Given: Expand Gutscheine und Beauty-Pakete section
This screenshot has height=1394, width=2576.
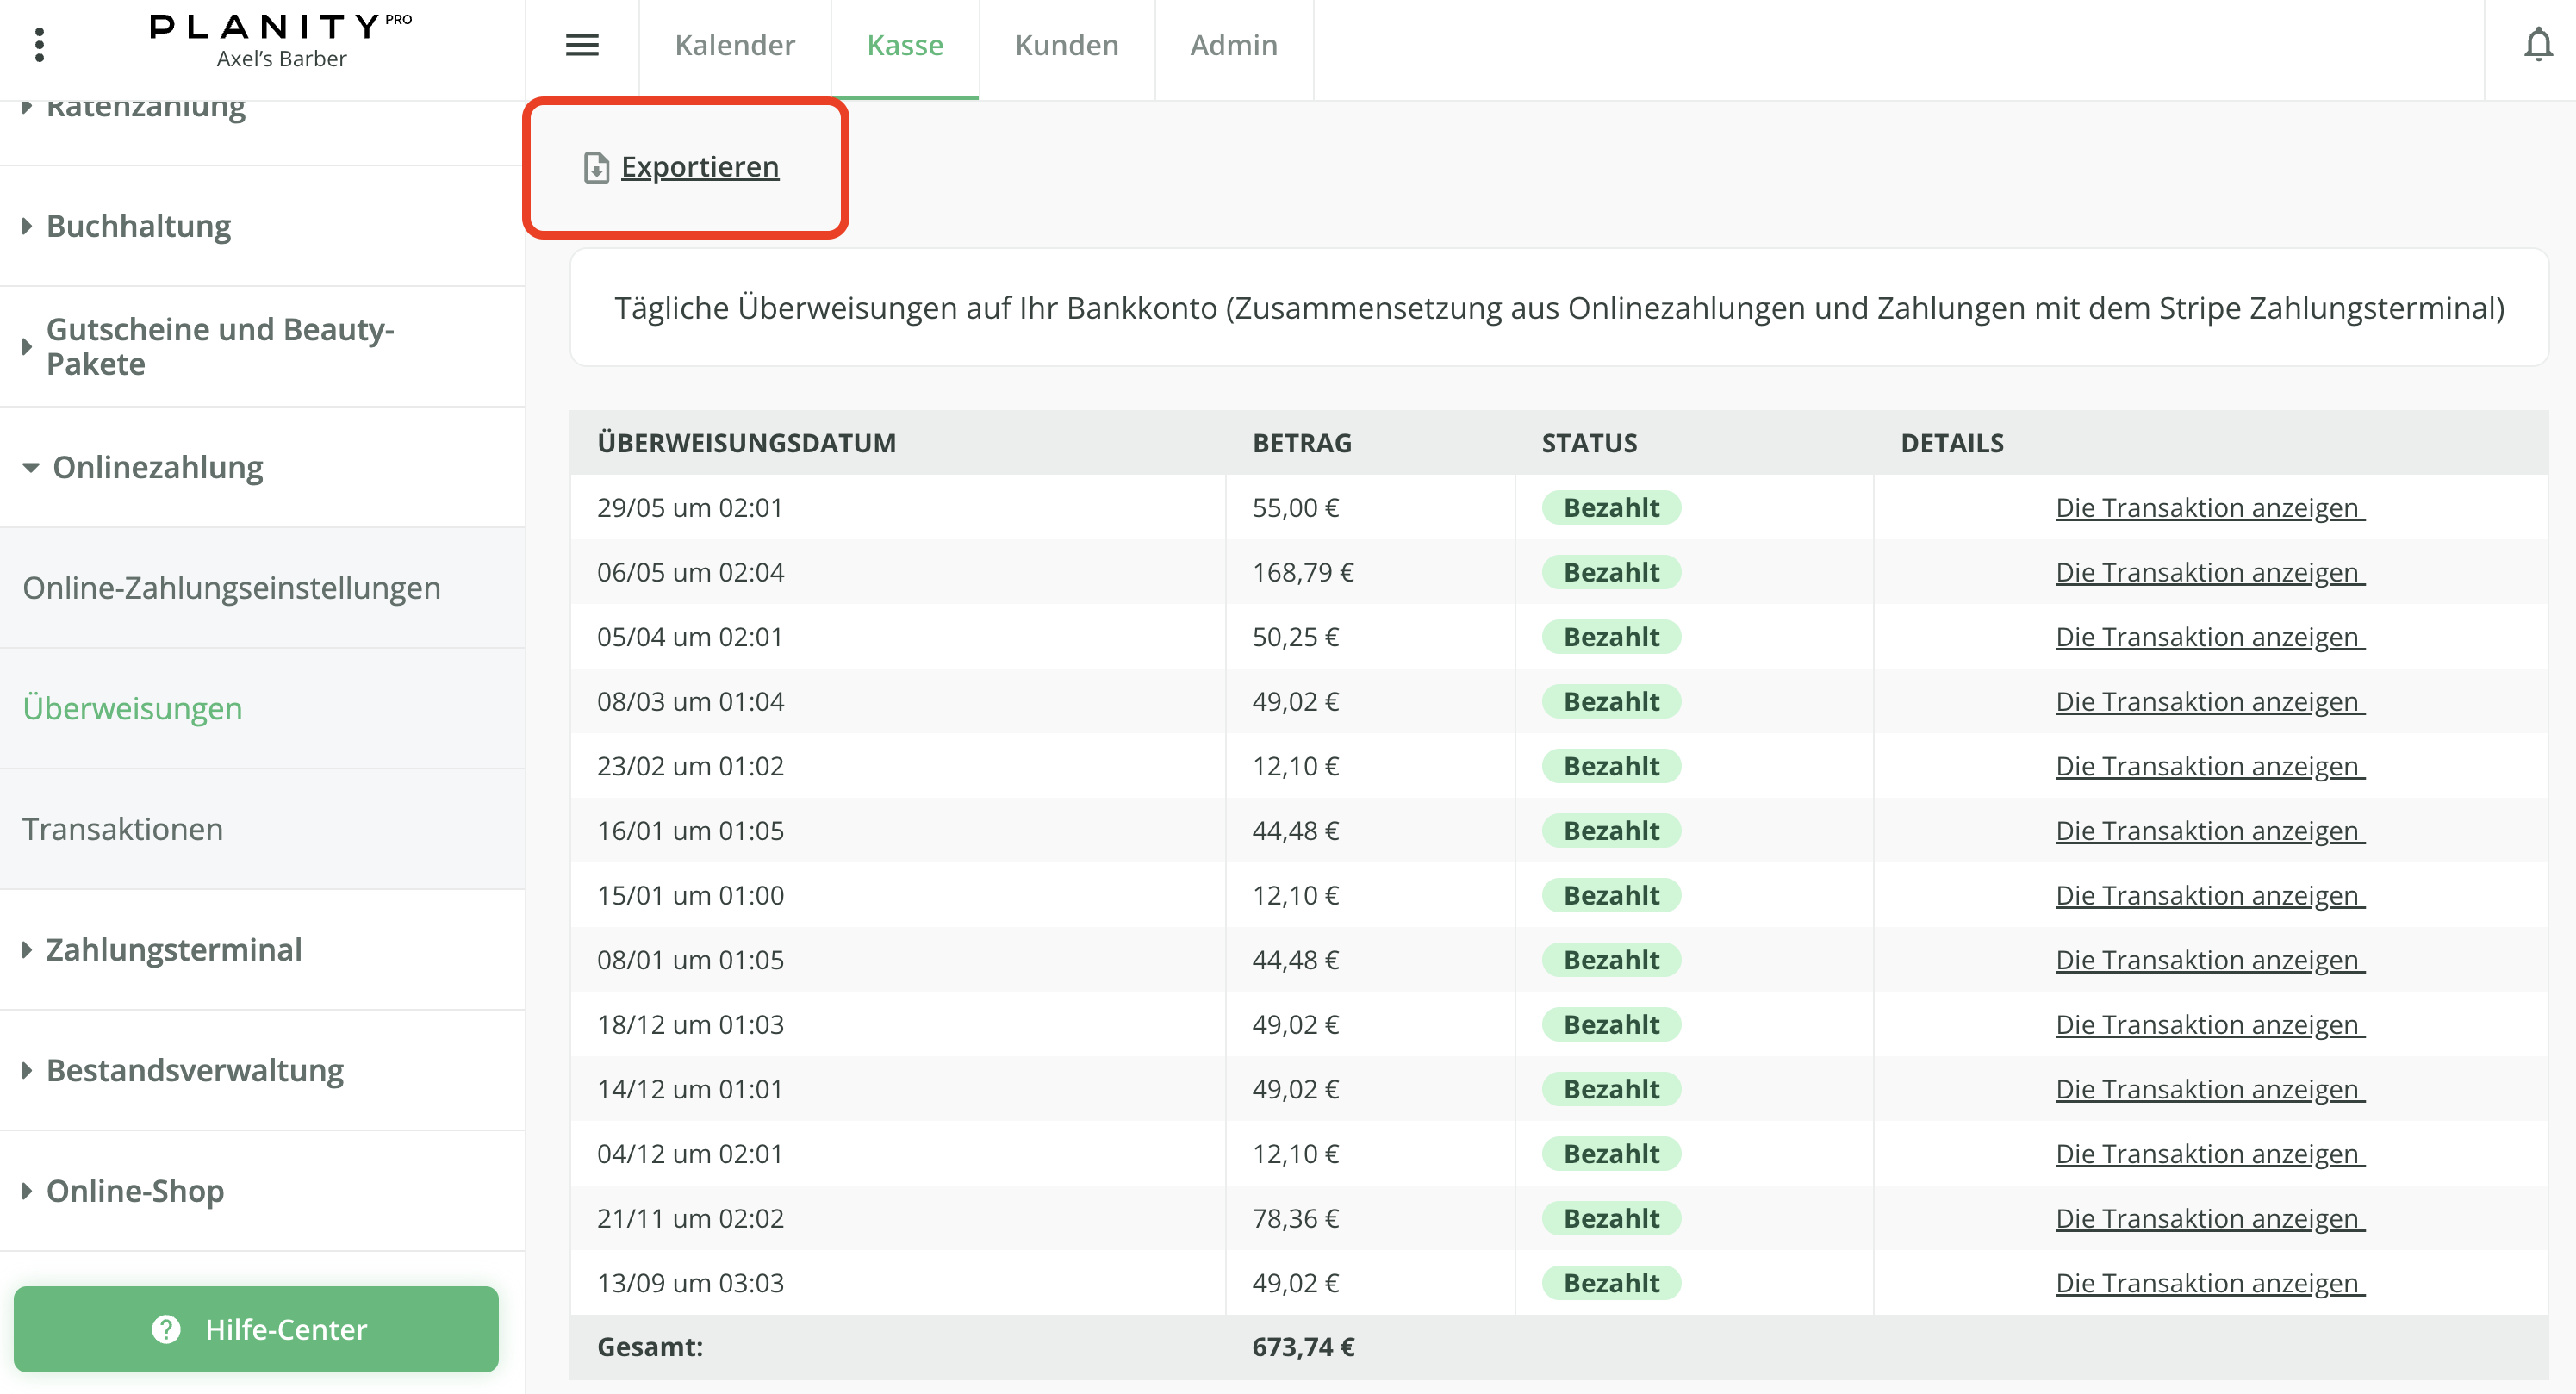Looking at the screenshot, I should (x=220, y=346).
